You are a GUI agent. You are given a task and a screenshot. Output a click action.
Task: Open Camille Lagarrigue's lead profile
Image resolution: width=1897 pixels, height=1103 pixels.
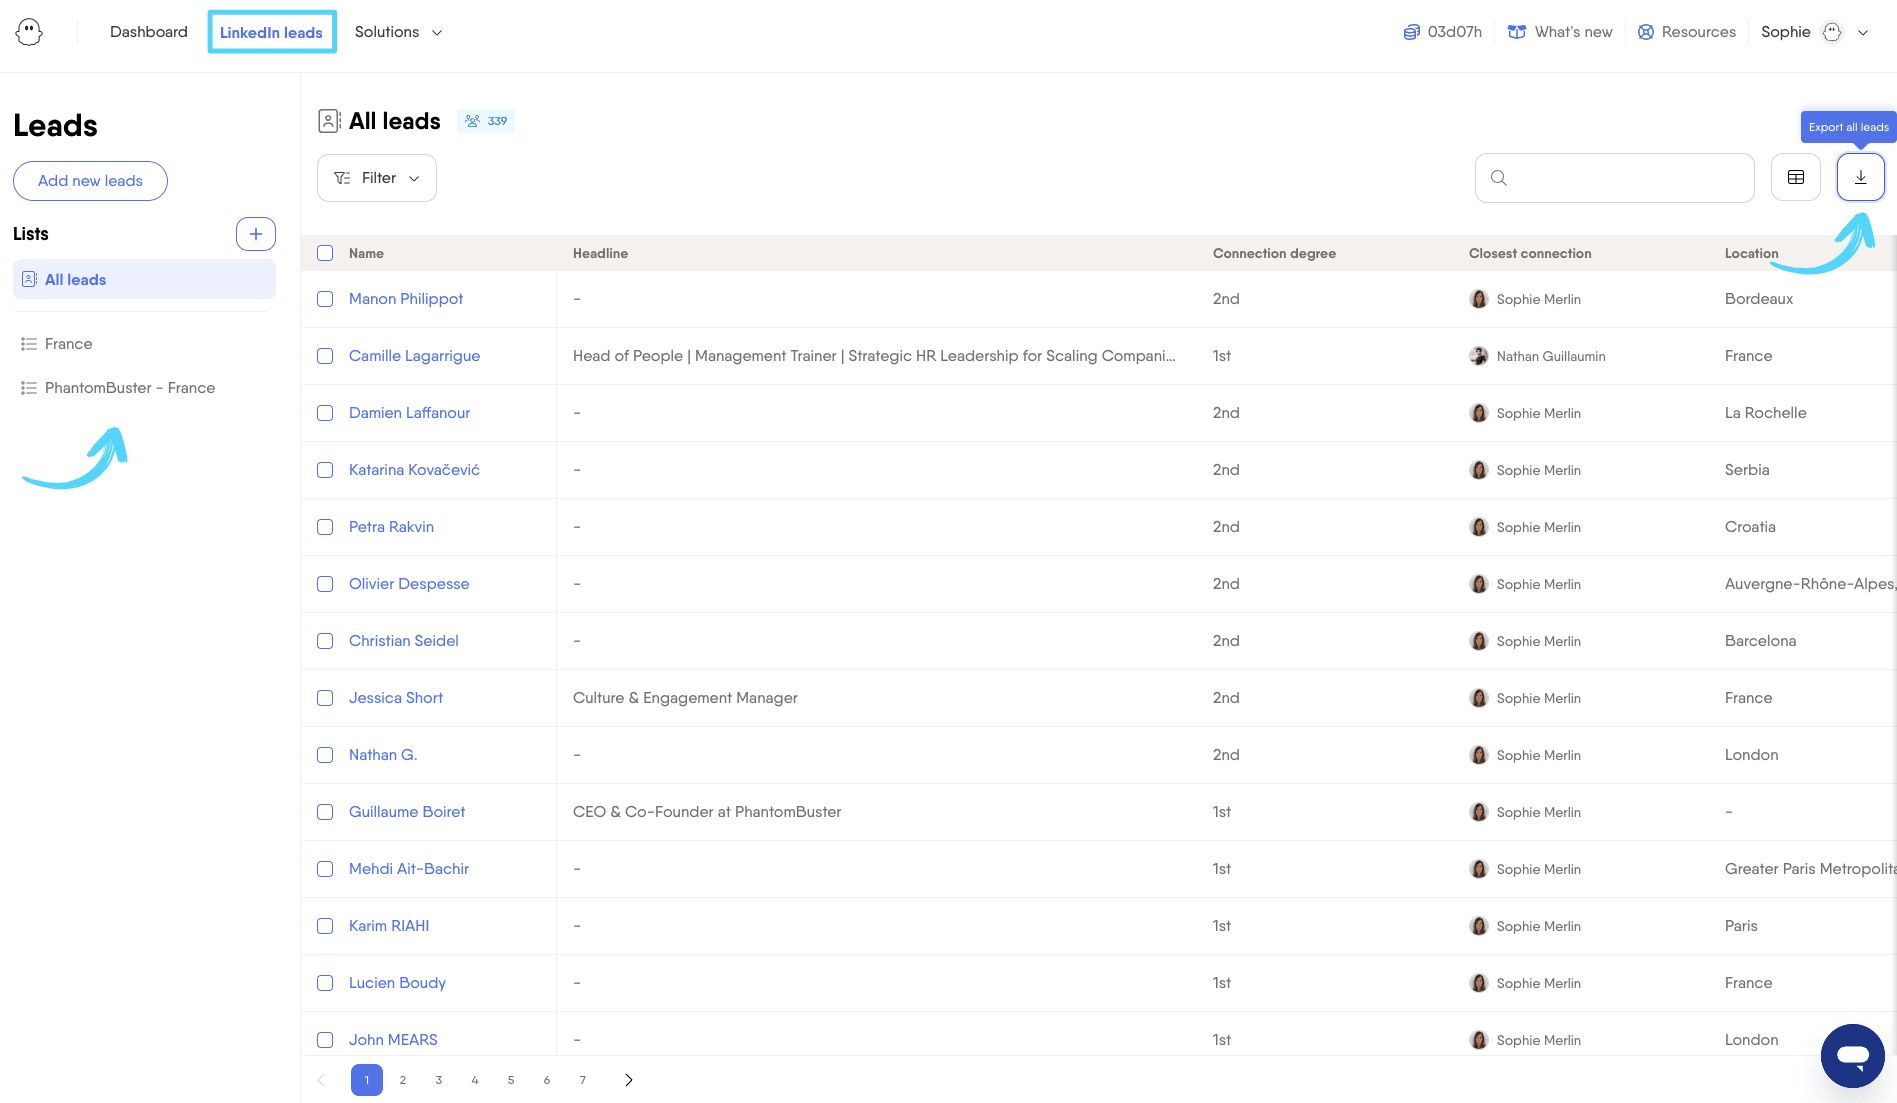414,356
